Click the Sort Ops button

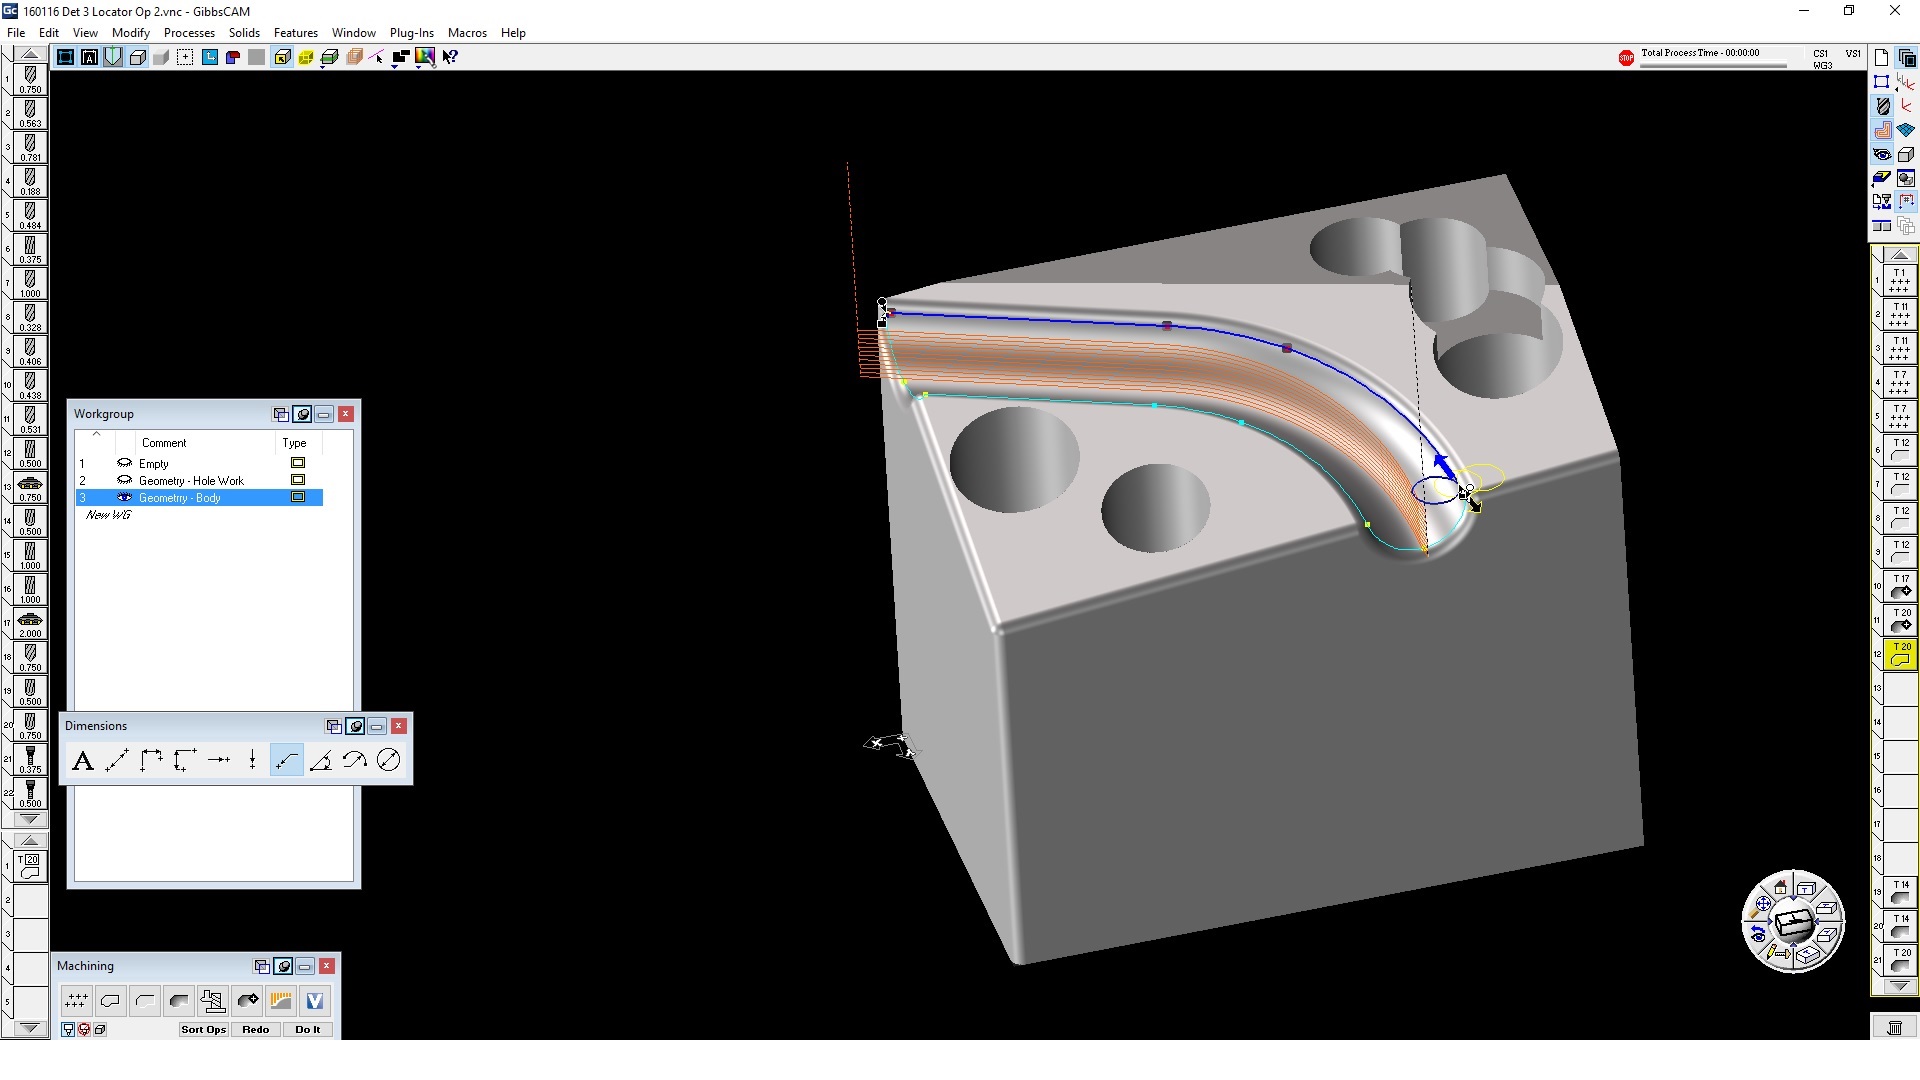point(203,1029)
